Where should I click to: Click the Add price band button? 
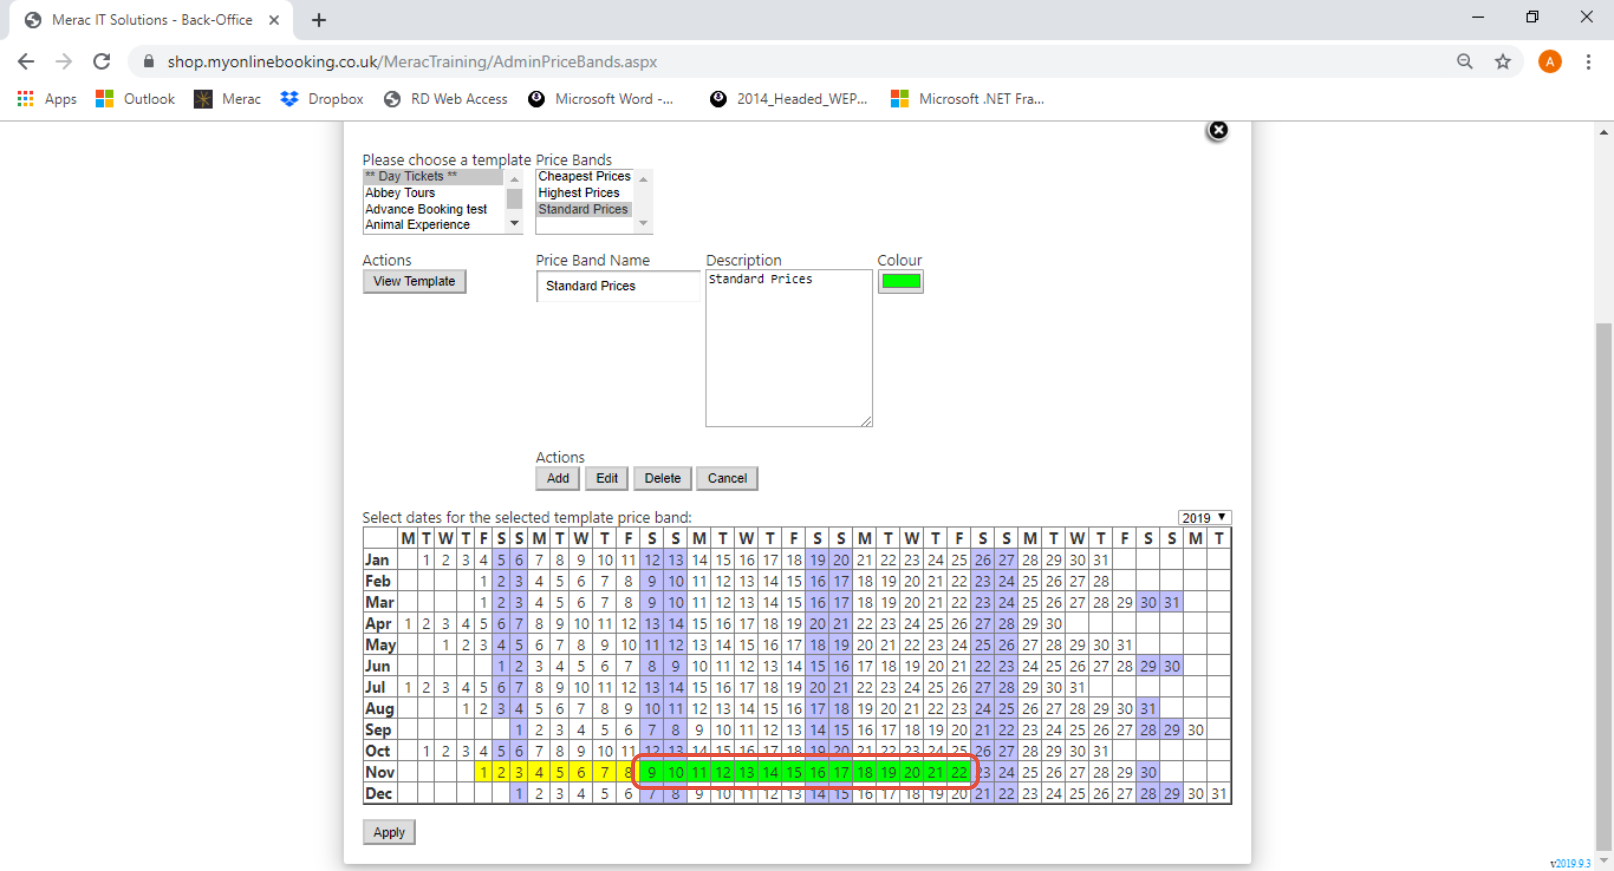(x=558, y=479)
